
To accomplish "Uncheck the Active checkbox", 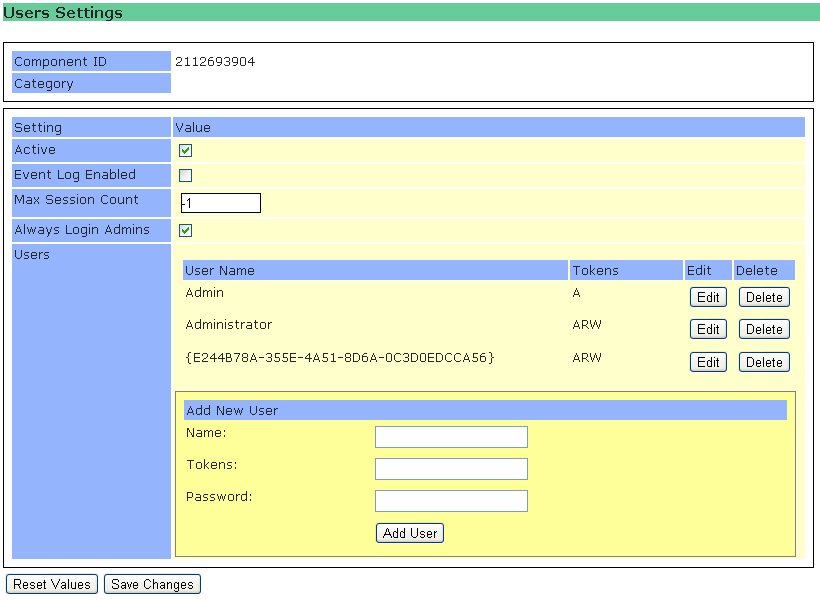I will point(185,151).
